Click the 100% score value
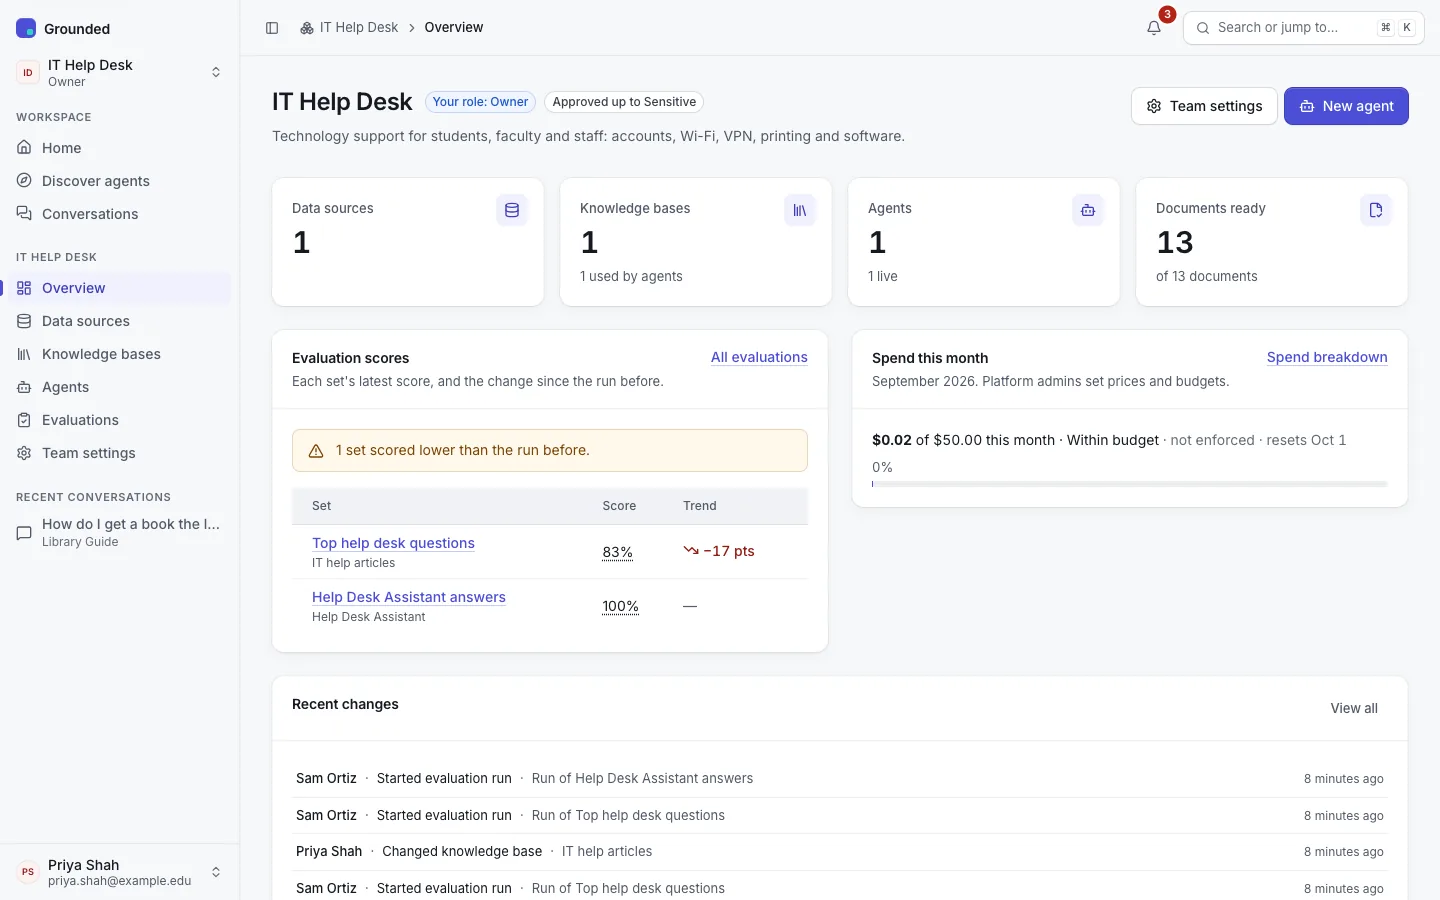The height and width of the screenshot is (900, 1440). coord(620,606)
